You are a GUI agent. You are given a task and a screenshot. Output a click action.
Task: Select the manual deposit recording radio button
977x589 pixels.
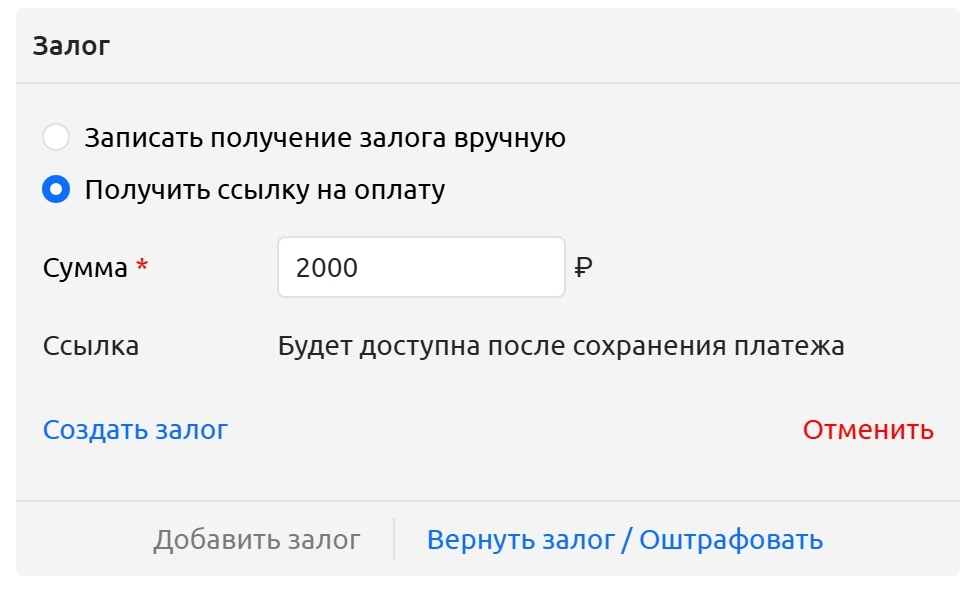56,138
